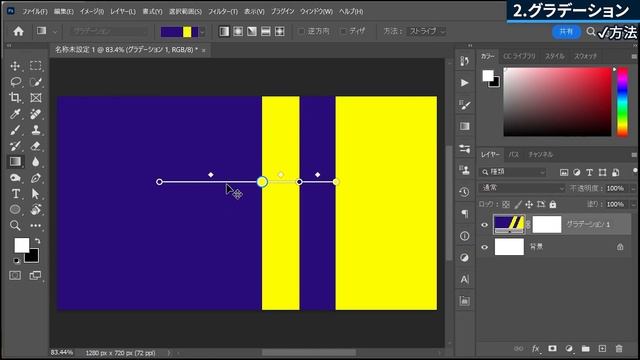This screenshot has width=640, height=360.
Task: Open the 種類 layer filter dropdown
Action: [x=513, y=172]
